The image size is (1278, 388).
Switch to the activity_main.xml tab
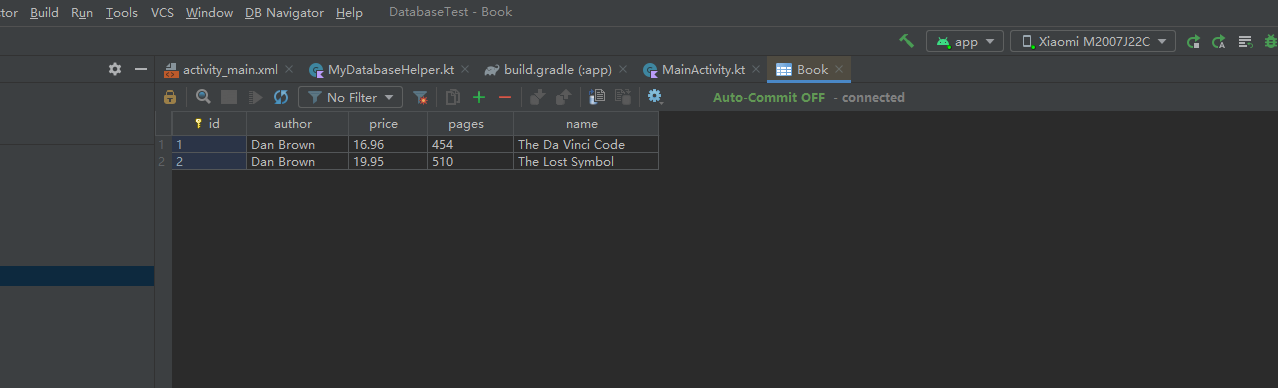coord(229,69)
